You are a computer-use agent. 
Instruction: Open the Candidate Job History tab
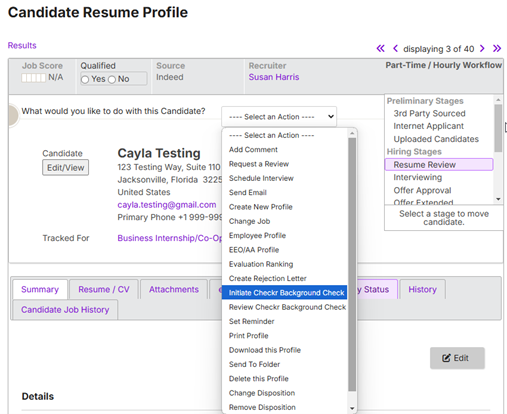click(x=65, y=310)
